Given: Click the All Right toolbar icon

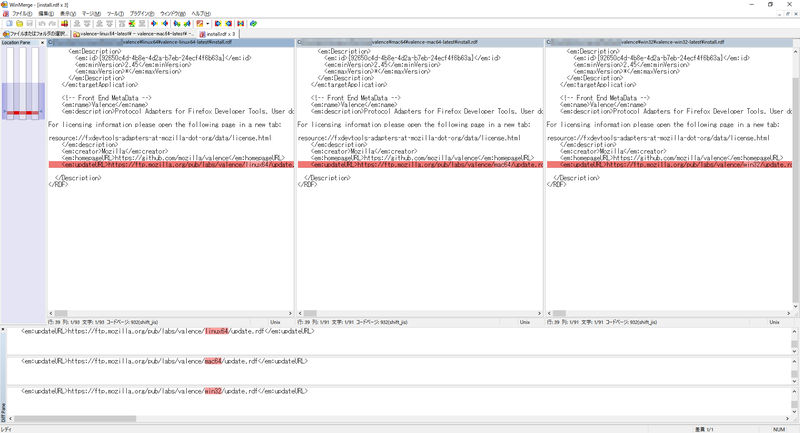Looking at the screenshot, I should (218, 23).
